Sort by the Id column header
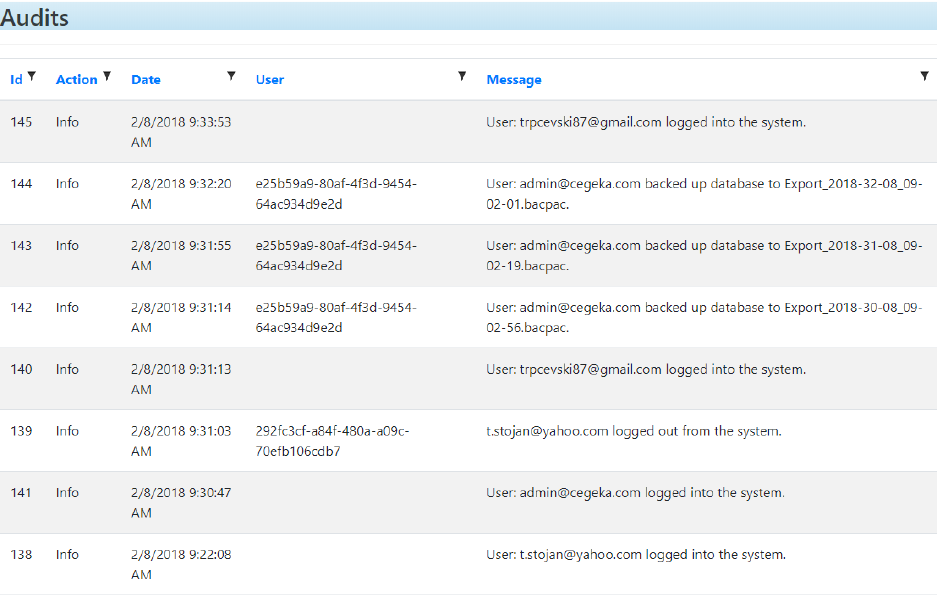Screen dimensions: 937x595 point(16,79)
